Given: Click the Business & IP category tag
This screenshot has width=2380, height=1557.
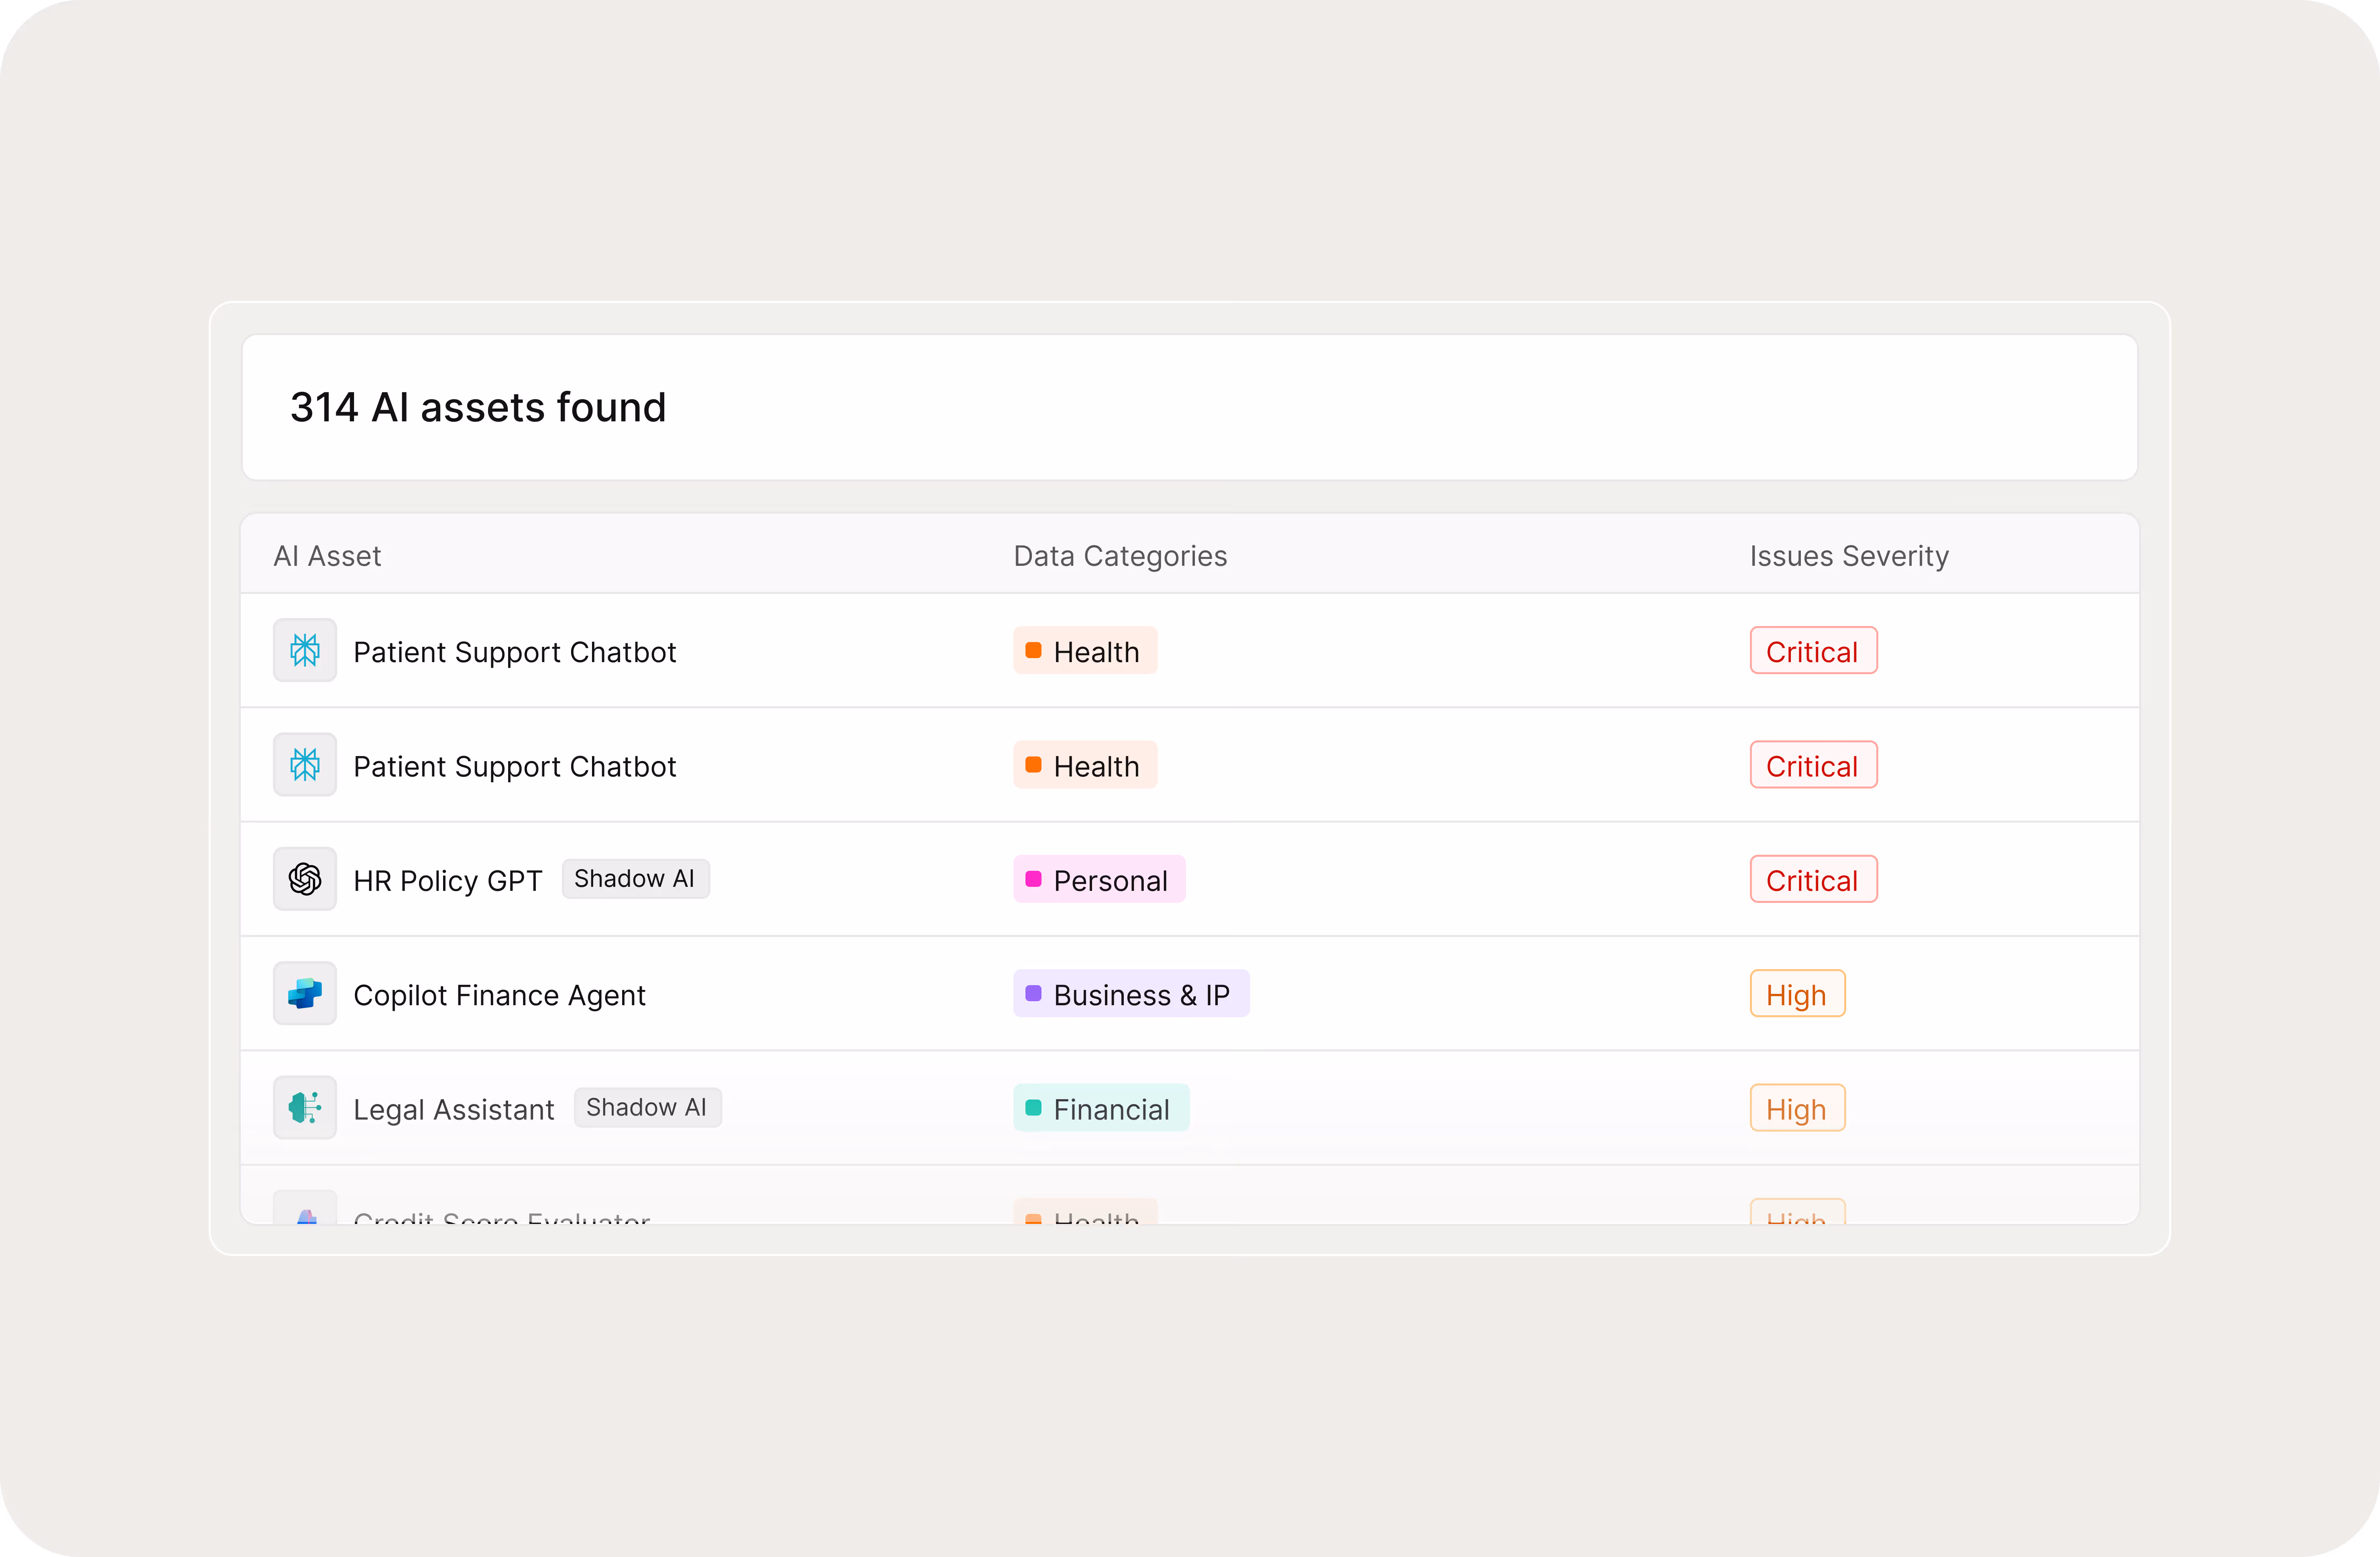Looking at the screenshot, I should click(x=1131, y=994).
